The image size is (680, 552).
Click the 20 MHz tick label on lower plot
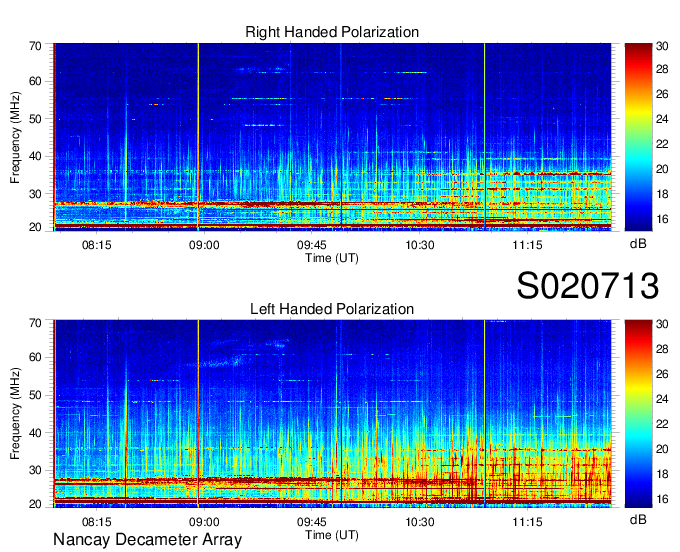click(x=36, y=504)
